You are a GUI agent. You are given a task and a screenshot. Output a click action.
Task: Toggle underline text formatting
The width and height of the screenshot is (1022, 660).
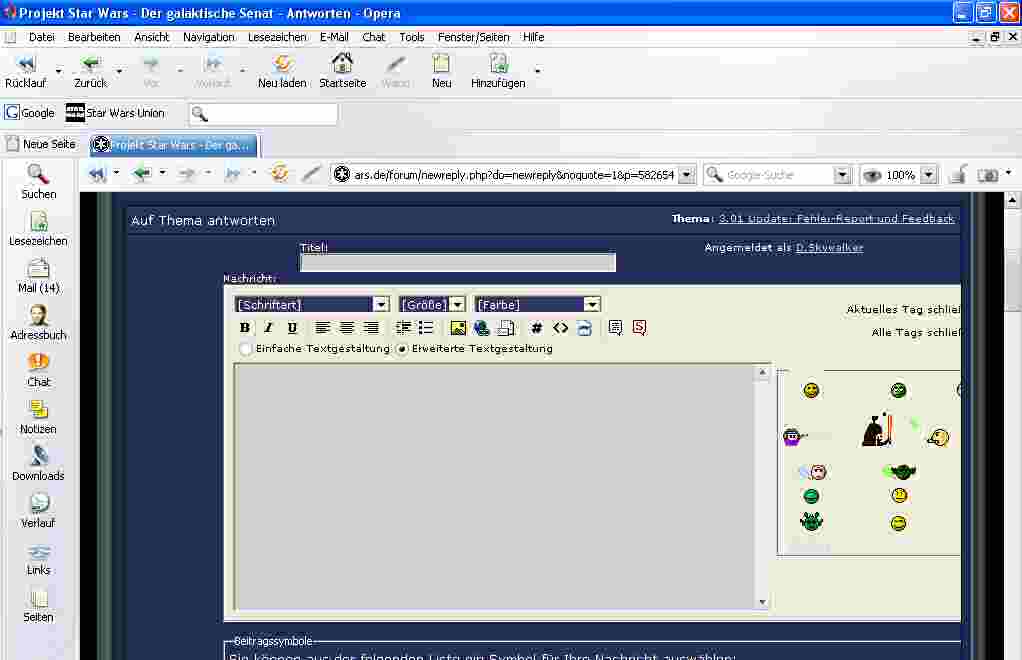coord(292,328)
